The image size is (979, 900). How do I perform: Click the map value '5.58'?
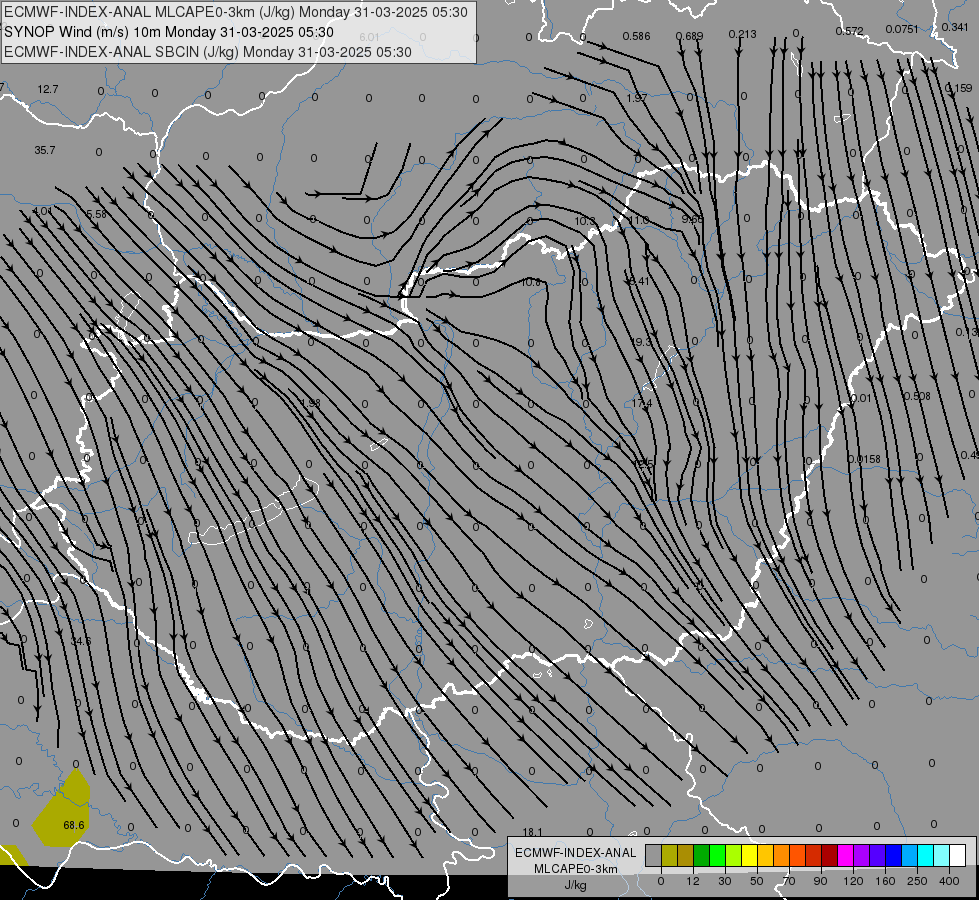point(96,214)
